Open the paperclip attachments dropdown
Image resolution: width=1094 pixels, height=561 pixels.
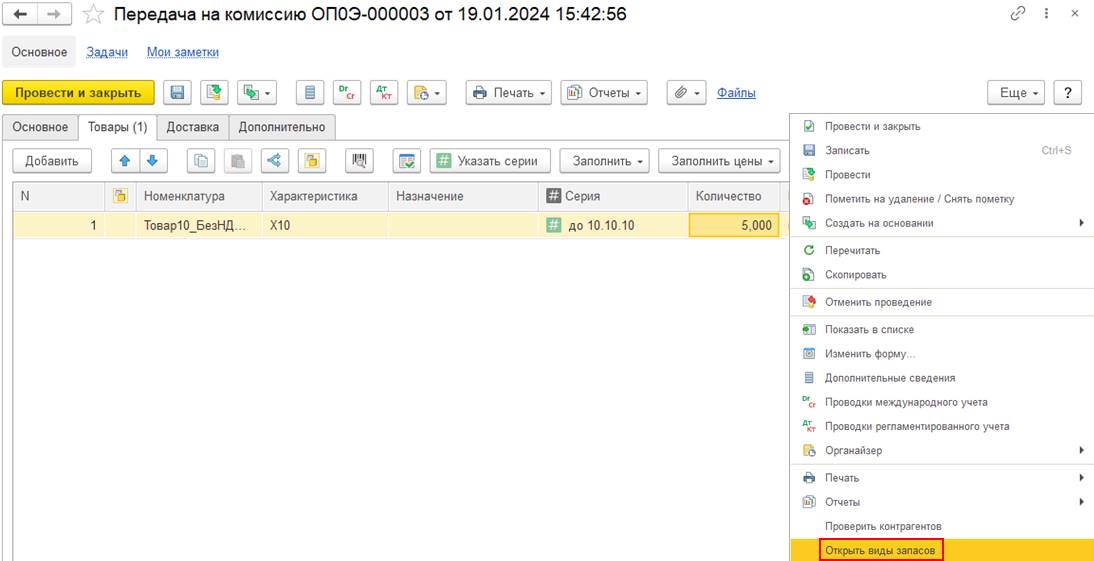click(687, 93)
